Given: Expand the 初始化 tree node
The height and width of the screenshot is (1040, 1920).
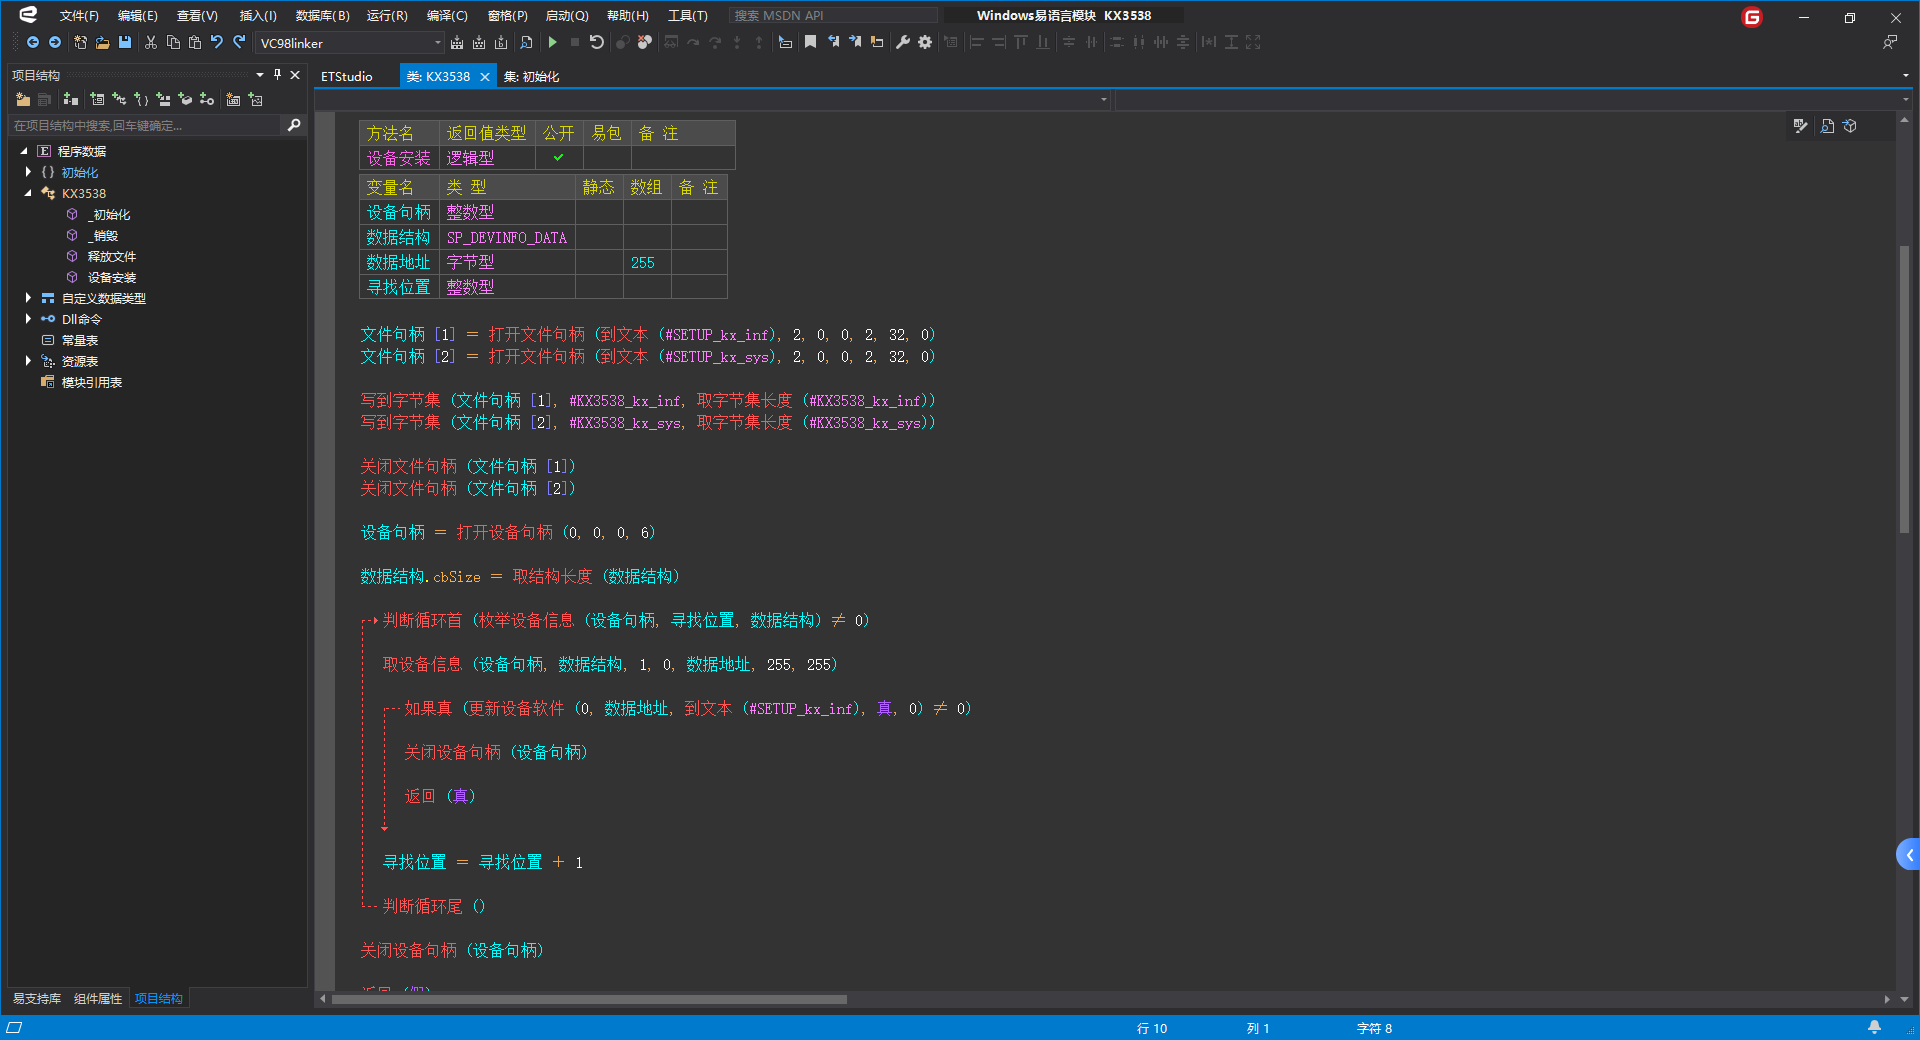Looking at the screenshot, I should pyautogui.click(x=28, y=172).
